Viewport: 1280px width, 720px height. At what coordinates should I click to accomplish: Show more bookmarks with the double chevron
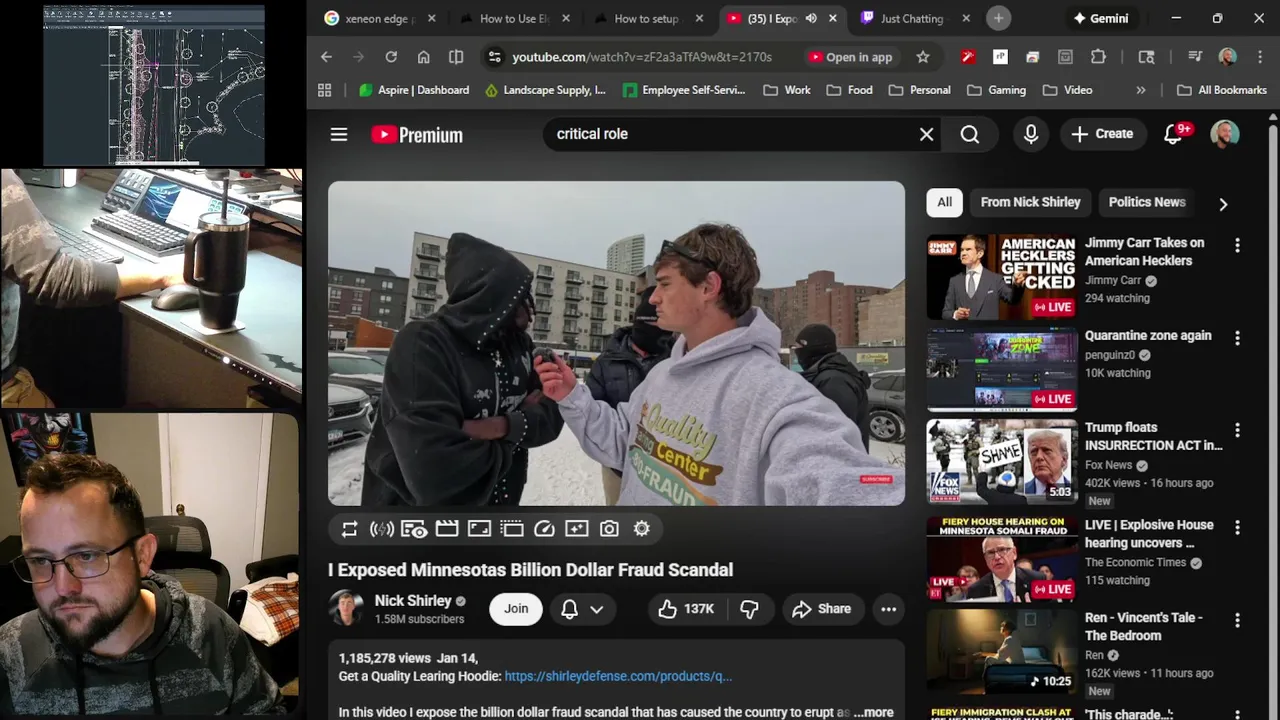pyautogui.click(x=1141, y=90)
